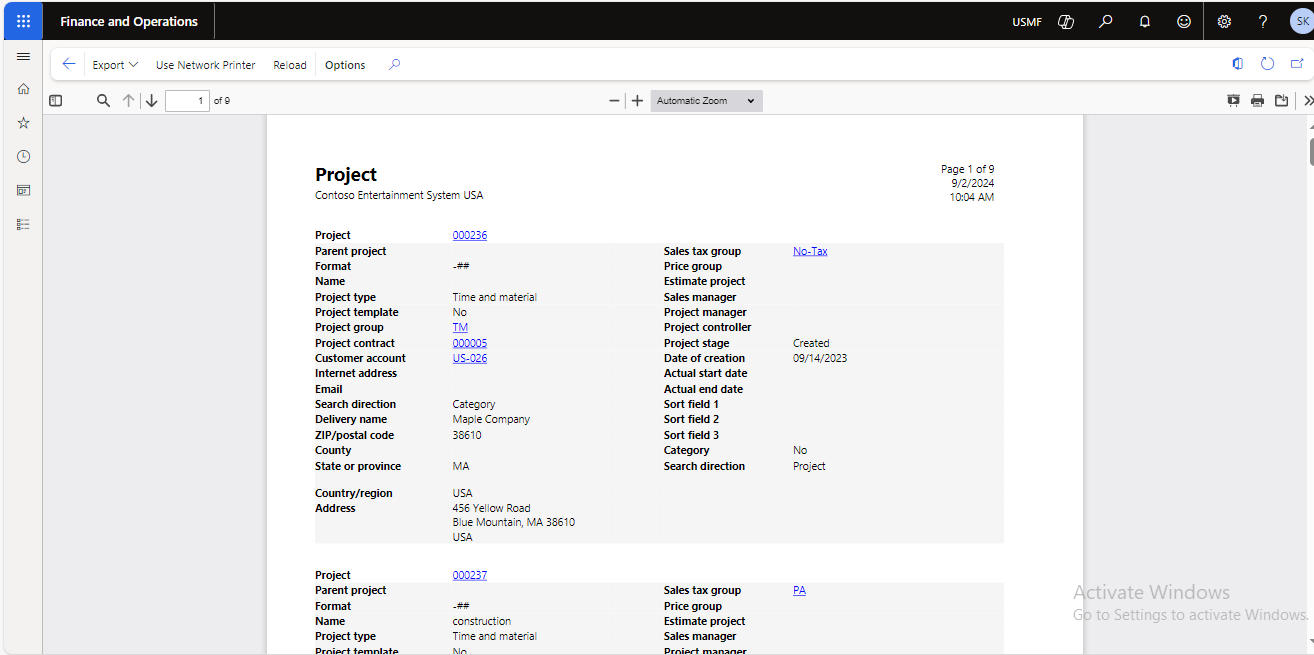Screen dimensions: 1314x655
Task: Click the find-in-document magnifier icon
Action: pyautogui.click(x=103, y=101)
